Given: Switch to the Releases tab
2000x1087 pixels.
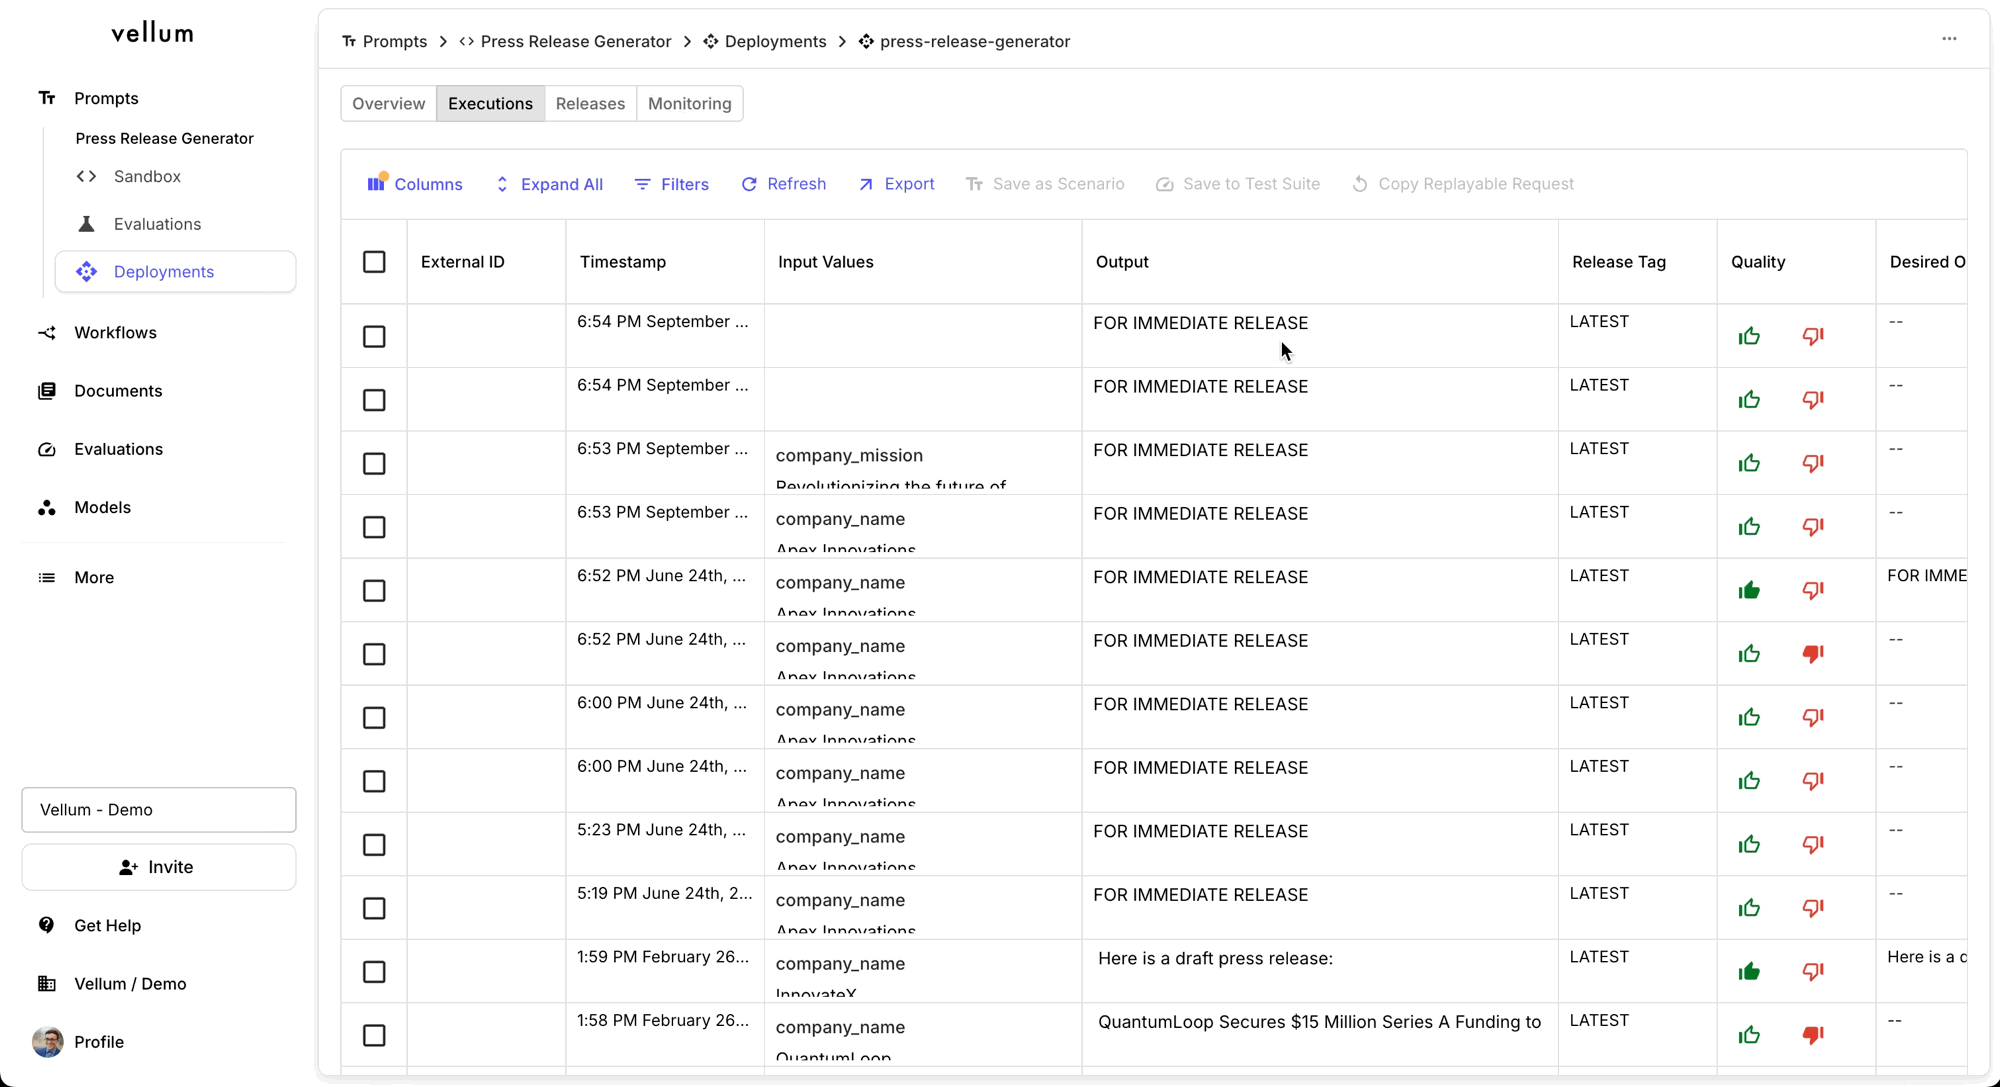Looking at the screenshot, I should (590, 104).
